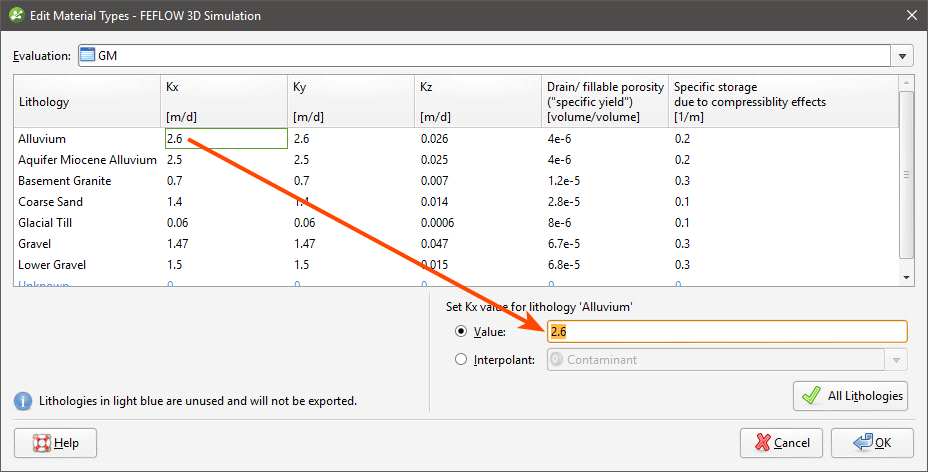Open the Evaluation dropdown arrow
The image size is (928, 472).
coord(904,57)
